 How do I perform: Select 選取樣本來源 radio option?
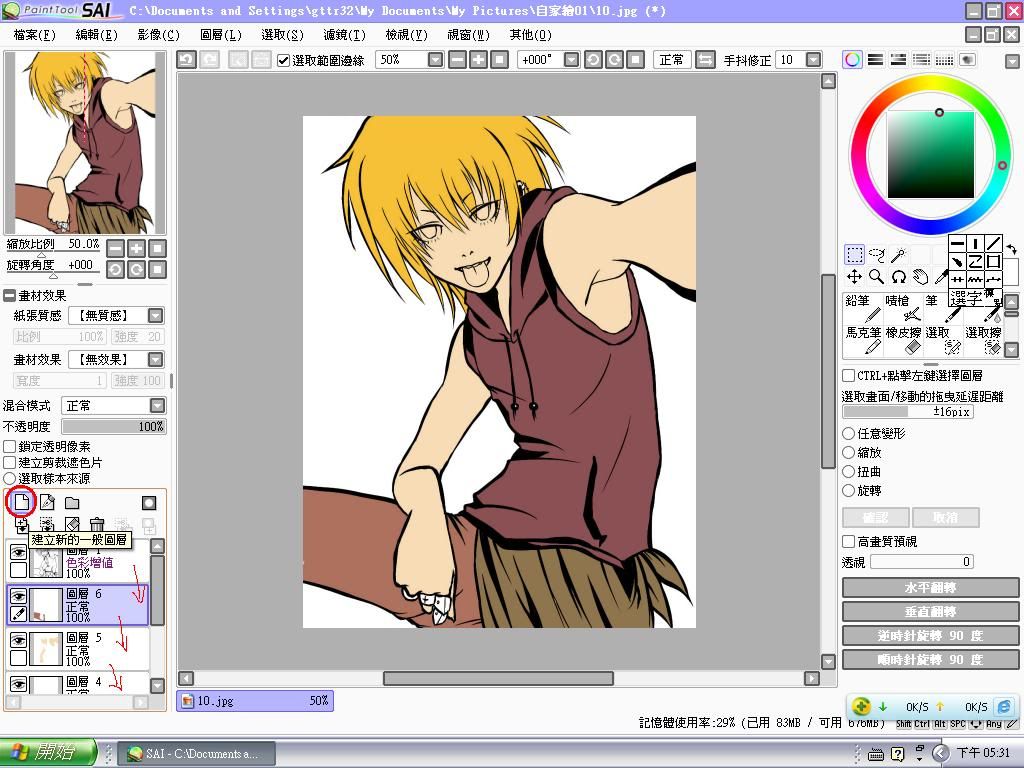pyautogui.click(x=10, y=479)
